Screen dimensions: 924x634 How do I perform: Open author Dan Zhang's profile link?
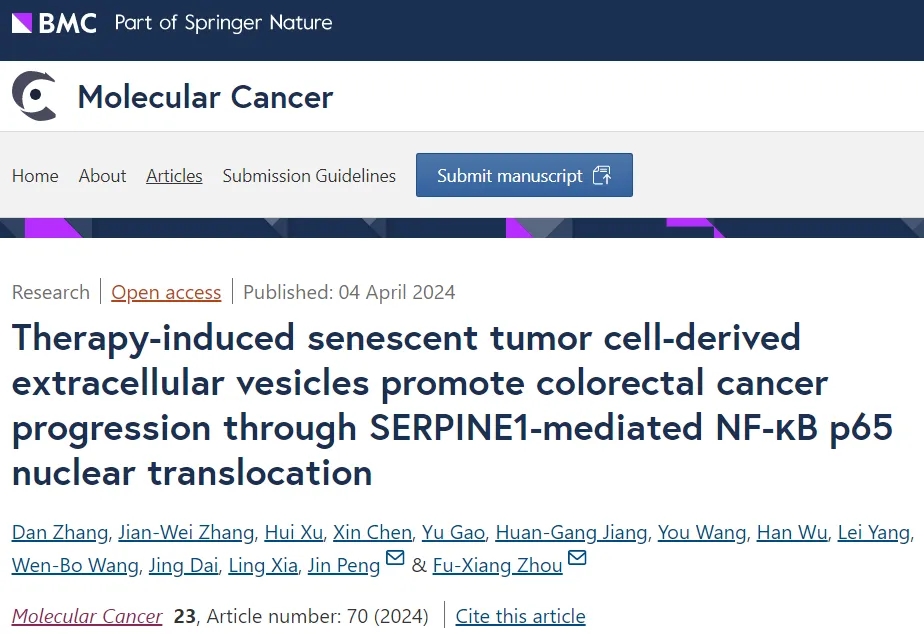(x=60, y=533)
